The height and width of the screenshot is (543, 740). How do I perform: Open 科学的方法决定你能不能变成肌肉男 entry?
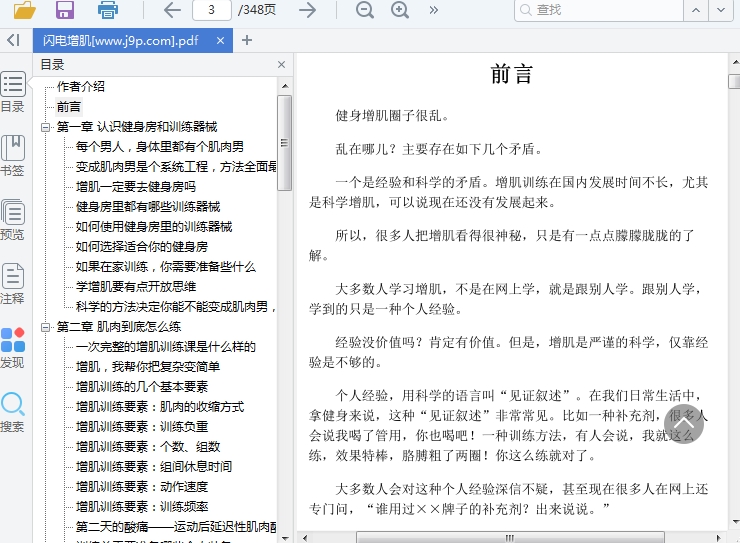click(176, 307)
